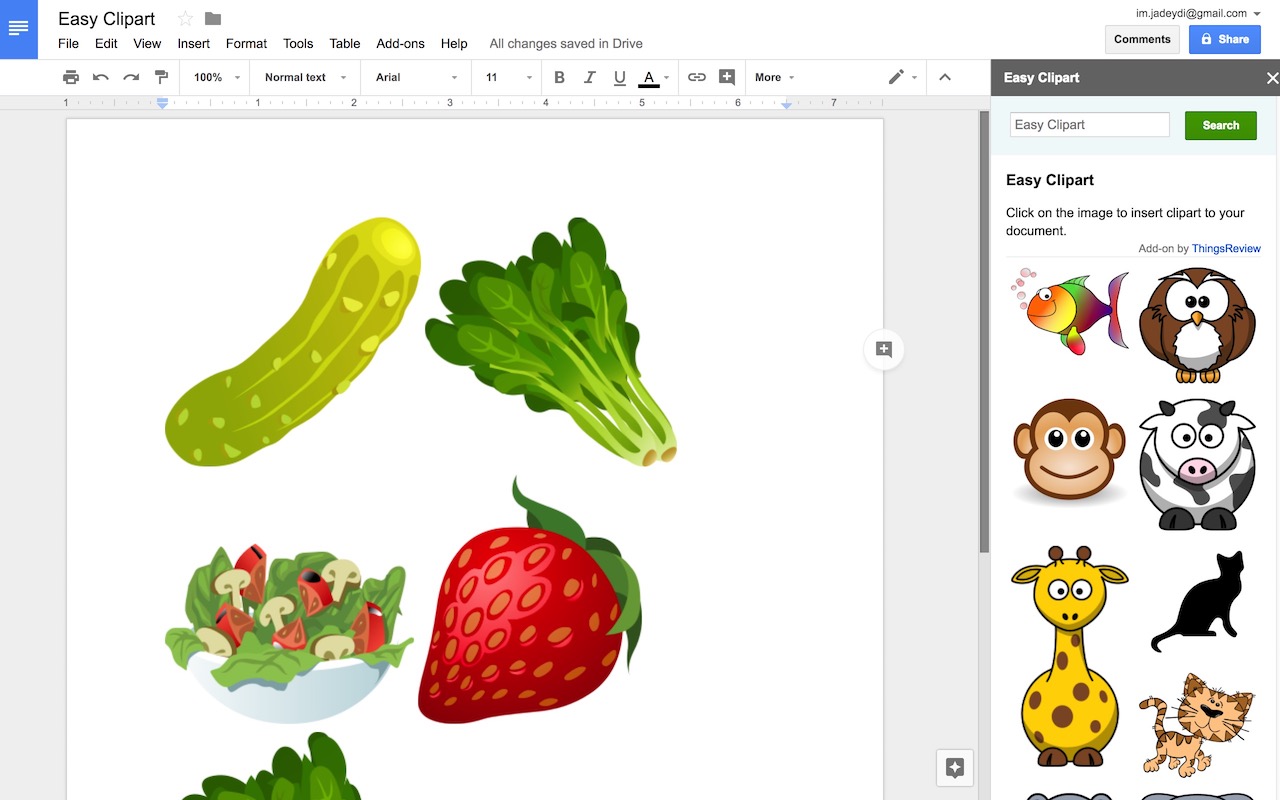1280x800 pixels.
Task: Select the Paint format tool
Action: click(x=161, y=77)
